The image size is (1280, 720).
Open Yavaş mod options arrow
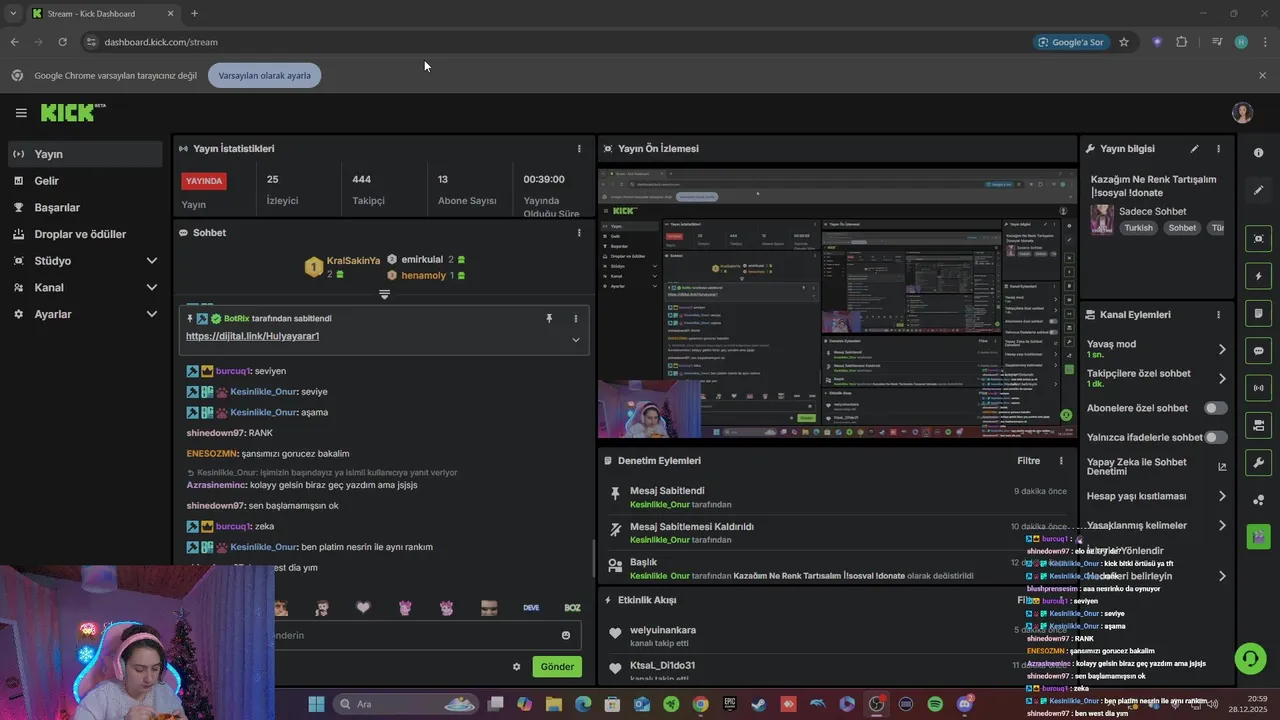1222,349
